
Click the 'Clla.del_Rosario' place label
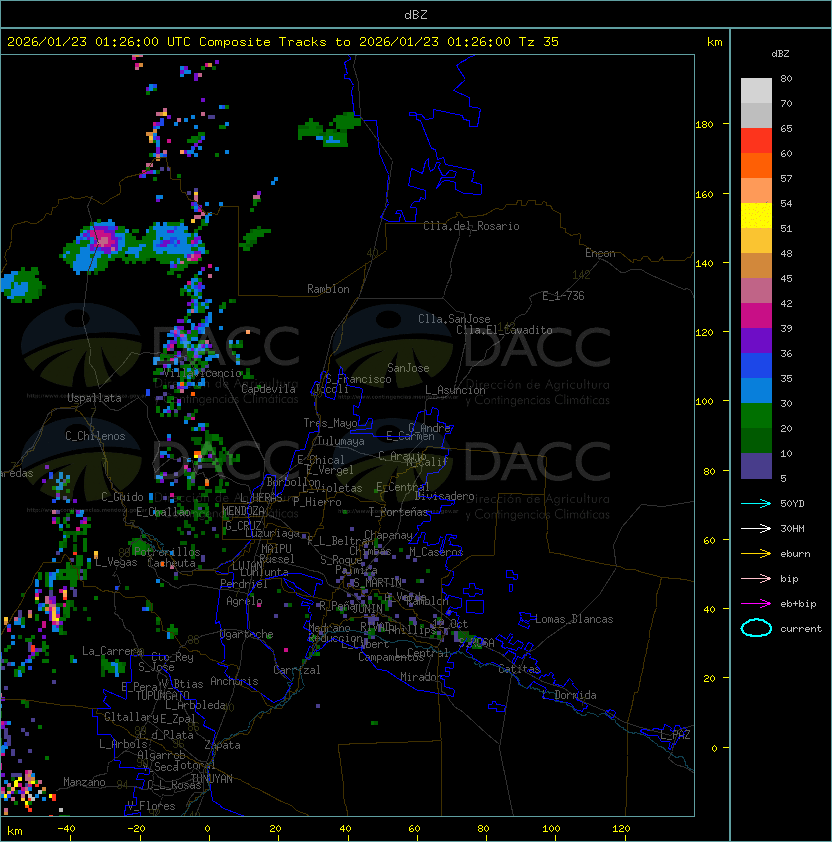(x=471, y=226)
